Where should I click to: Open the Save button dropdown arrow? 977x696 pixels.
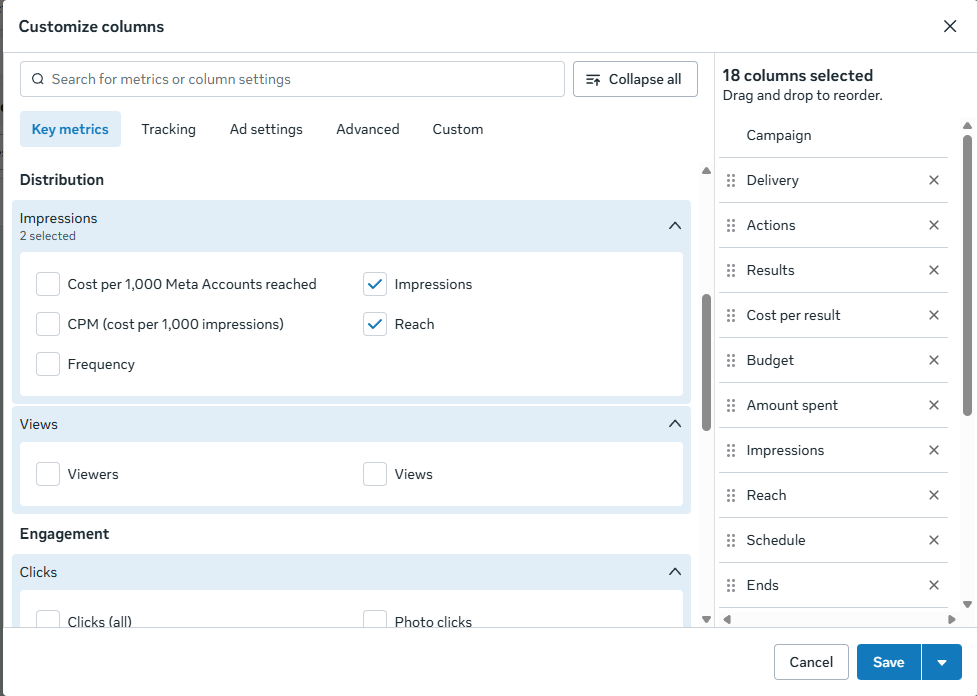coord(941,662)
